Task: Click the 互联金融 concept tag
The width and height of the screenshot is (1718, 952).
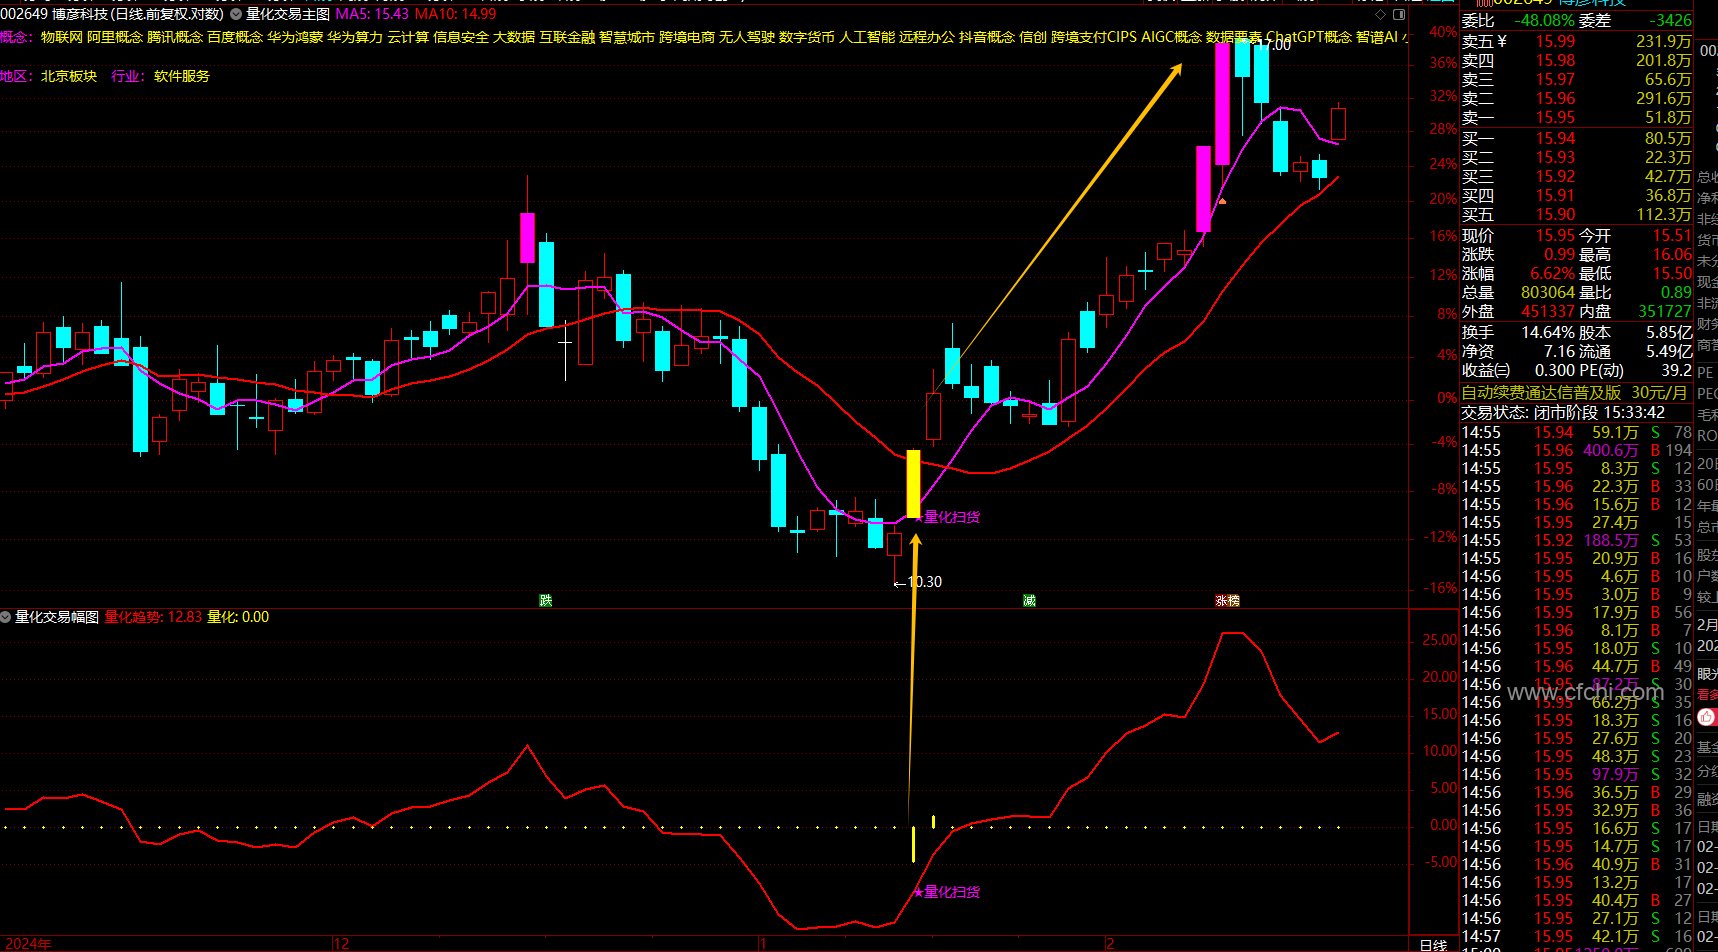Action: point(567,37)
